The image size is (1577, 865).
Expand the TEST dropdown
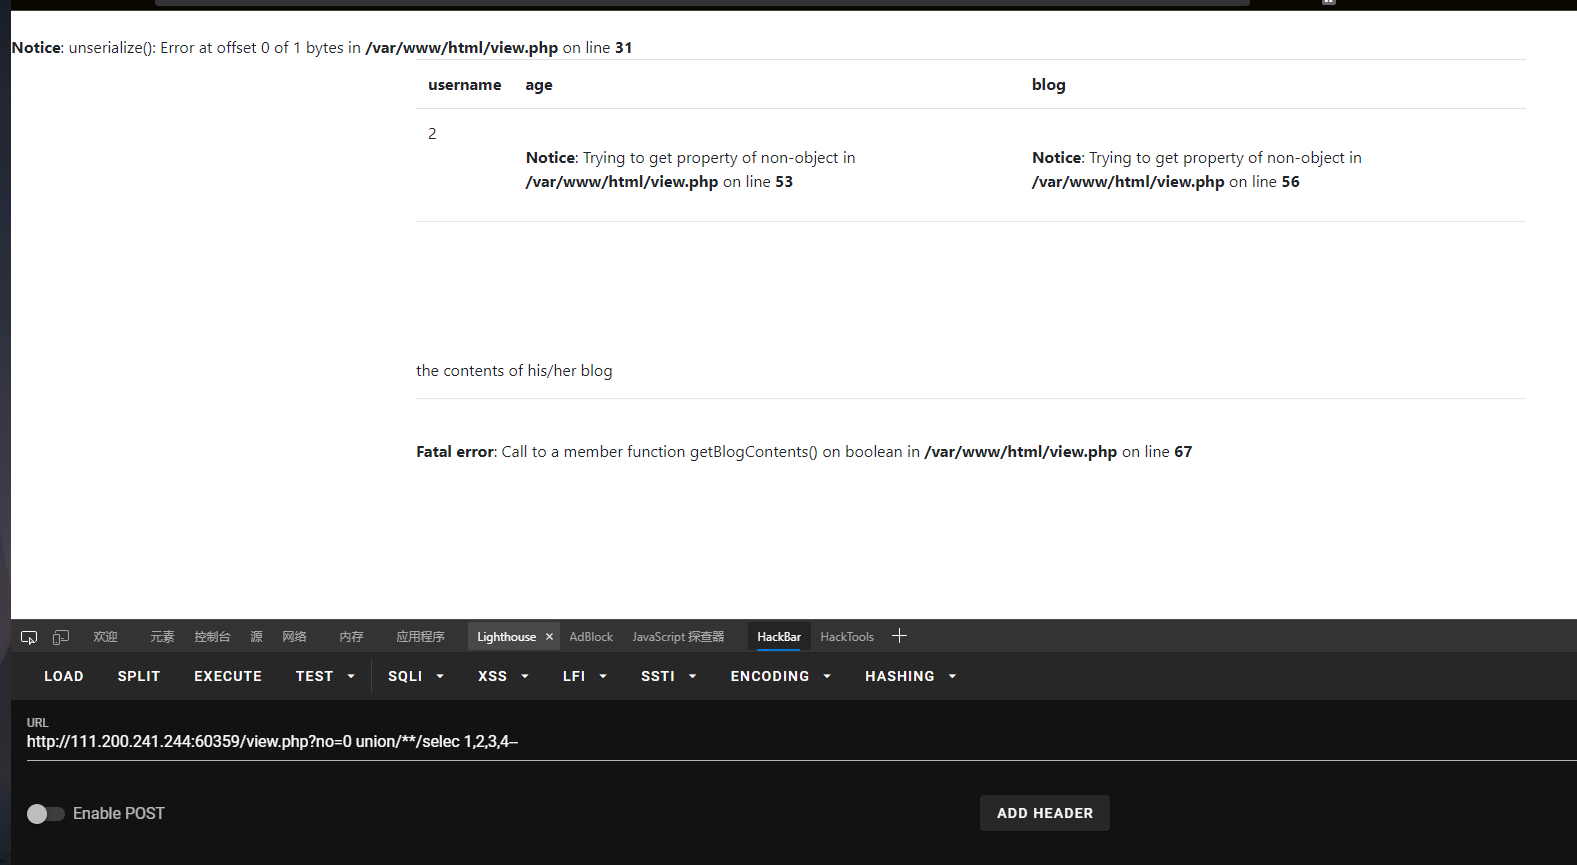click(325, 676)
